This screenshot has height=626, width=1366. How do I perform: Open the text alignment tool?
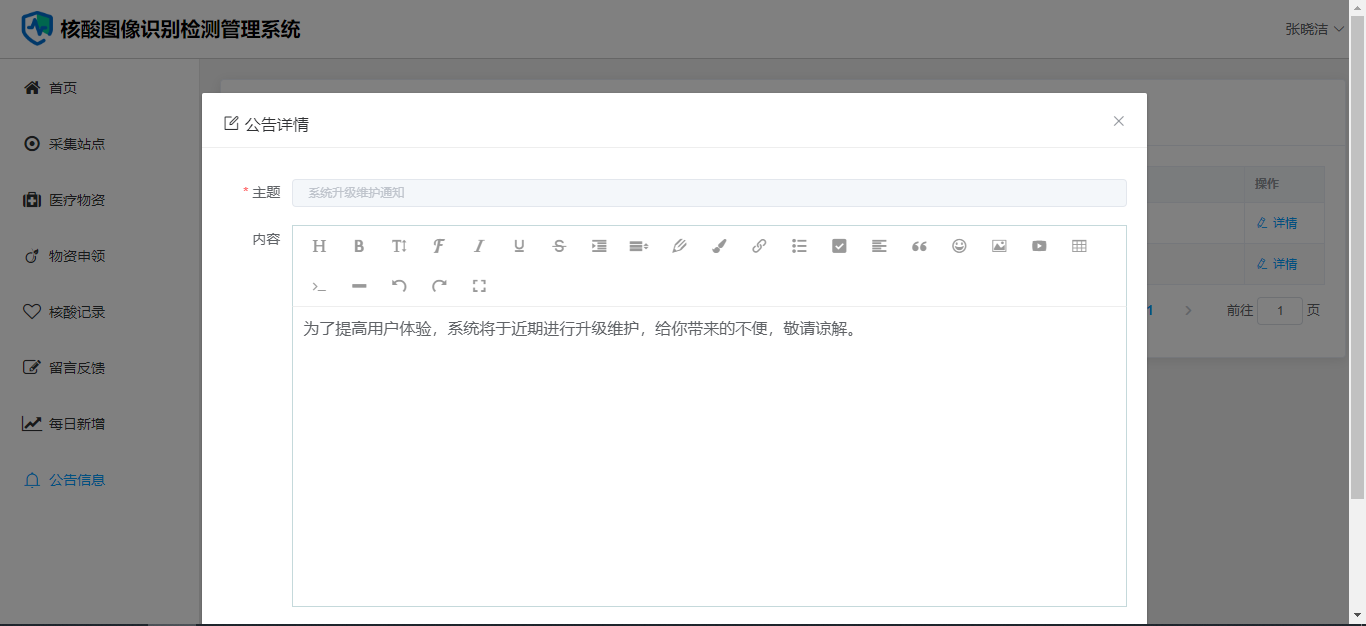[x=879, y=246]
